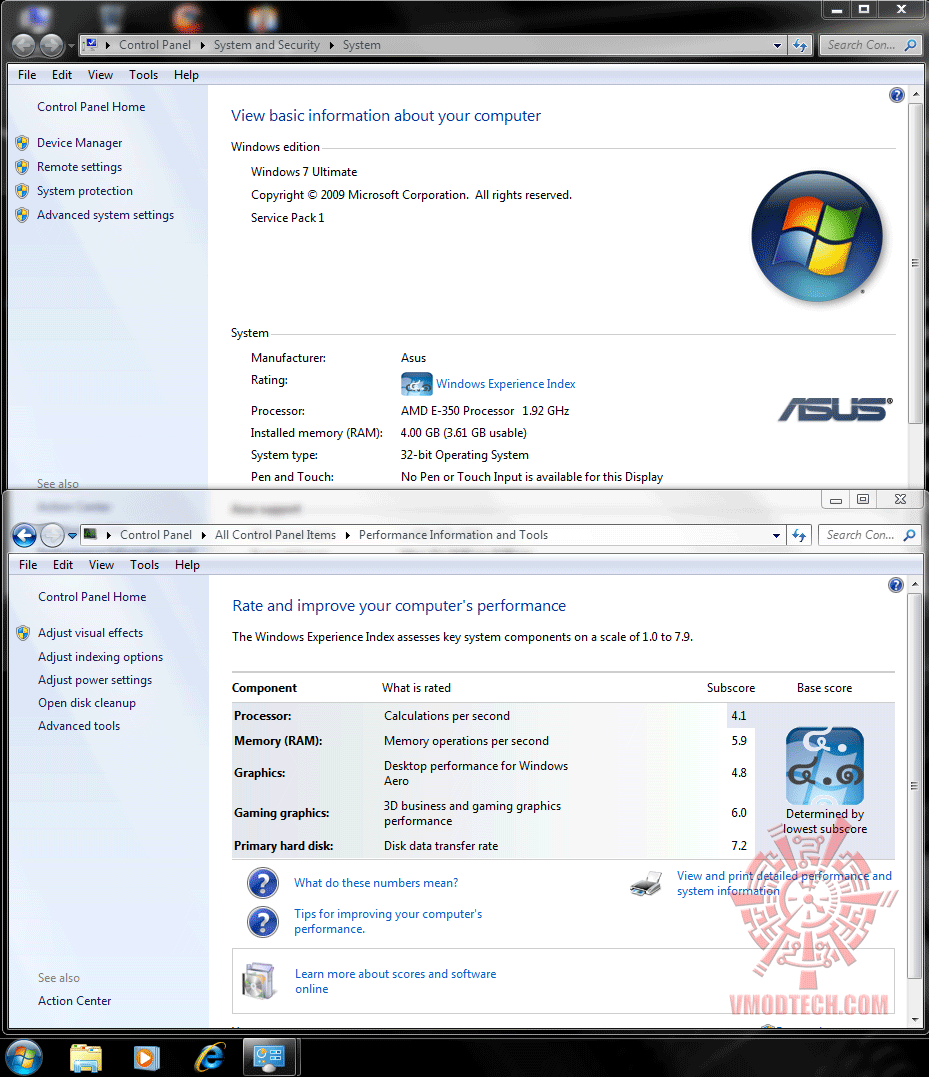Click View and print detailed performance link
Image resolution: width=929 pixels, height=1077 pixels.
click(x=784, y=883)
